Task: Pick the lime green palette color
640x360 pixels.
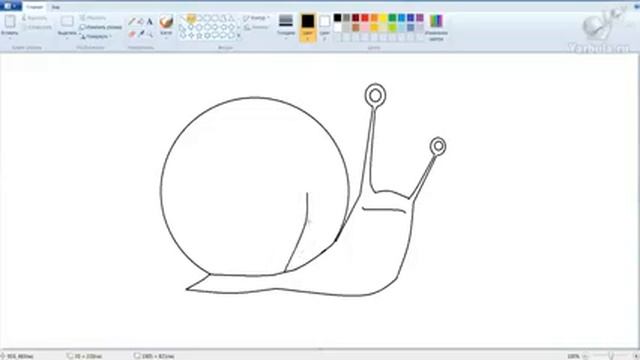Action: point(392,27)
